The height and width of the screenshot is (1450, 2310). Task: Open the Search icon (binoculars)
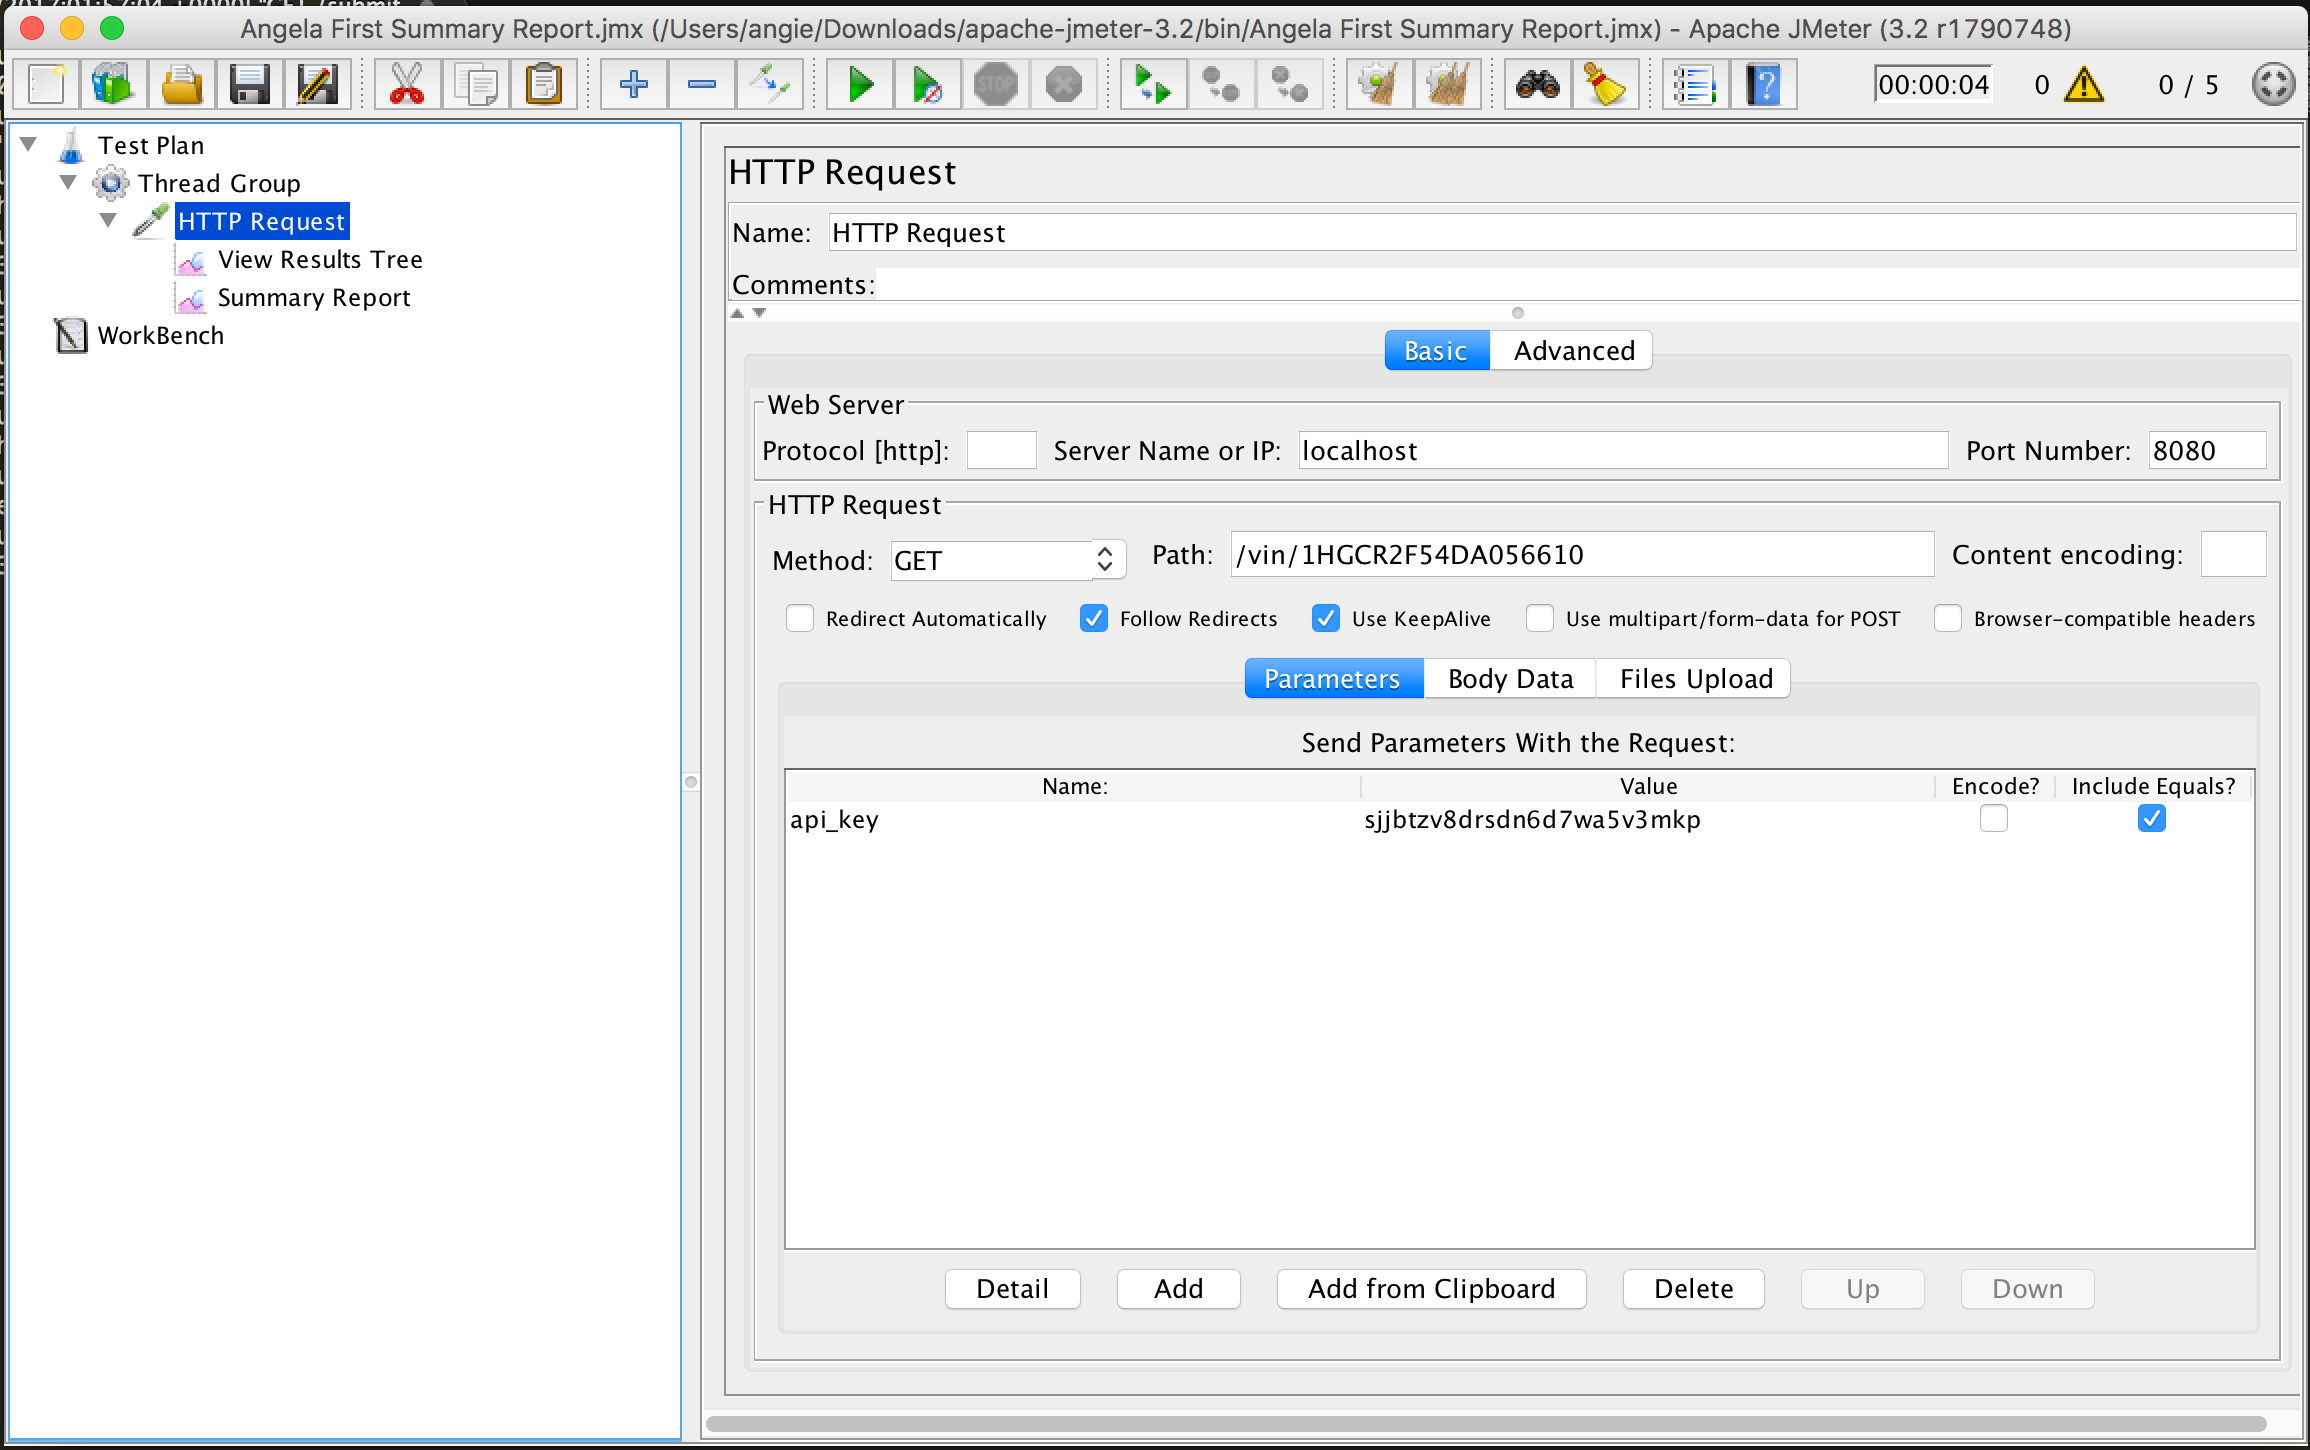1537,84
